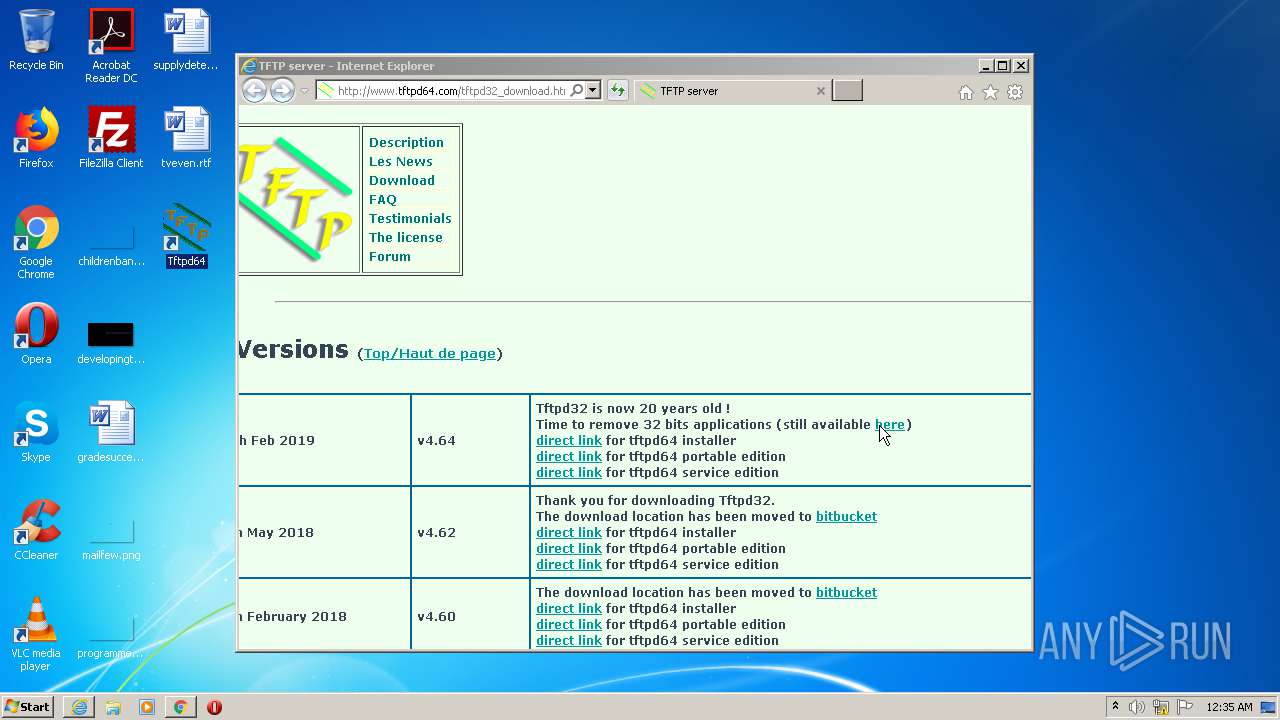Open Skype desktop shortcut

[36, 432]
